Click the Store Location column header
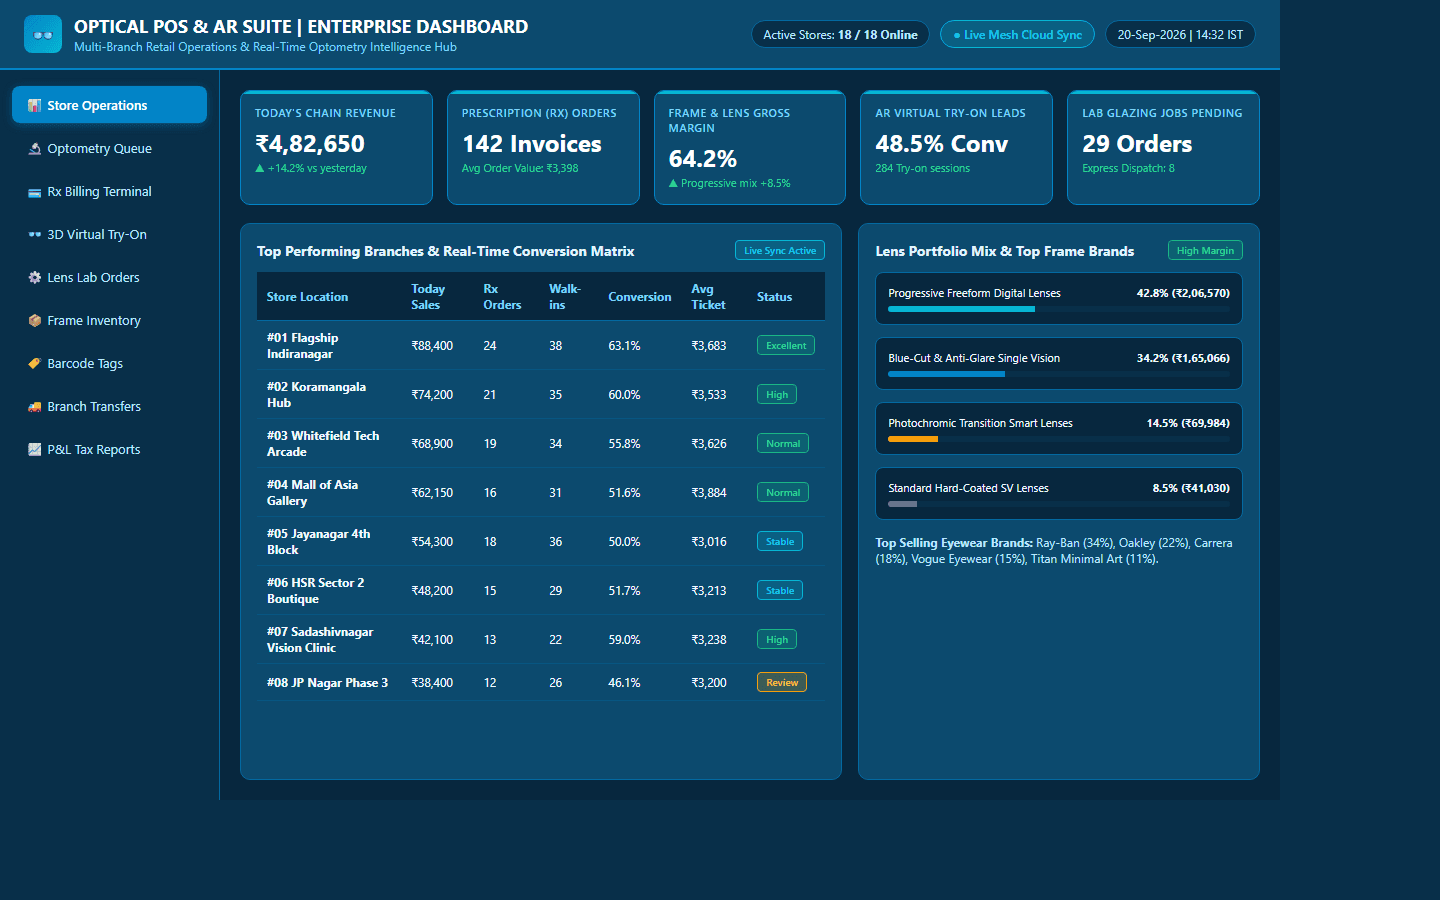 [307, 297]
